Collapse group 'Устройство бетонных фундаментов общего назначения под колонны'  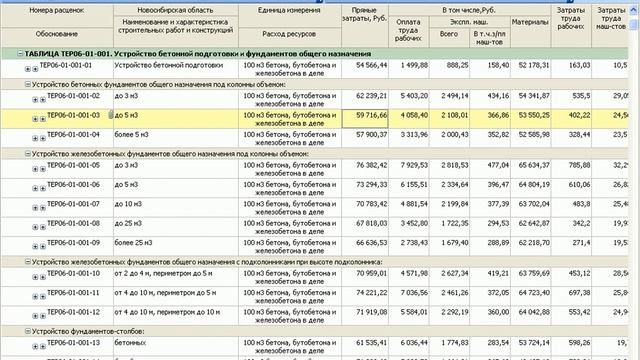coord(27,84)
